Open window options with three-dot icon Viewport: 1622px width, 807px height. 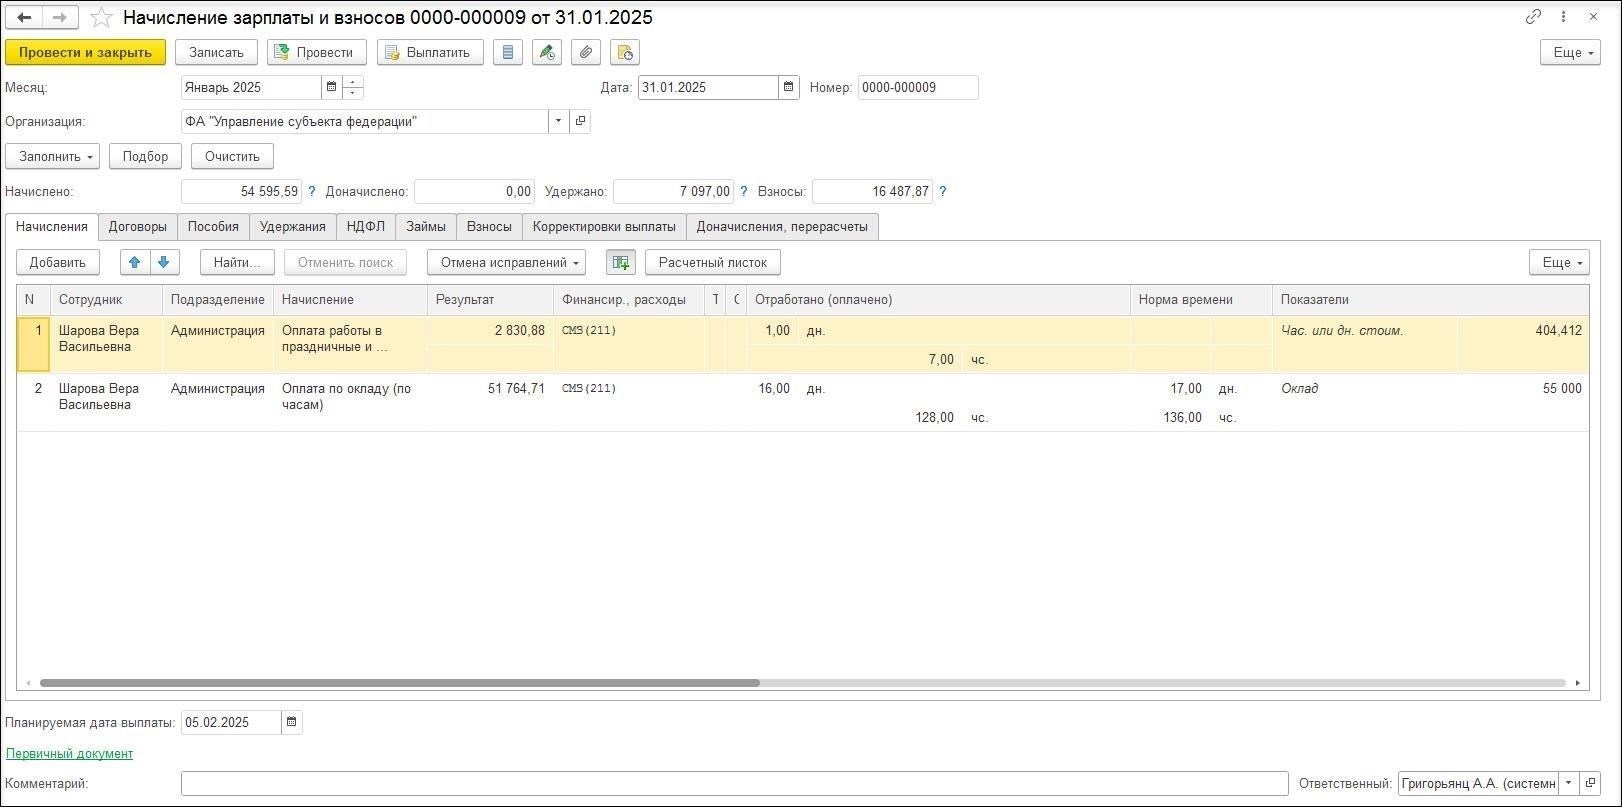(1564, 17)
